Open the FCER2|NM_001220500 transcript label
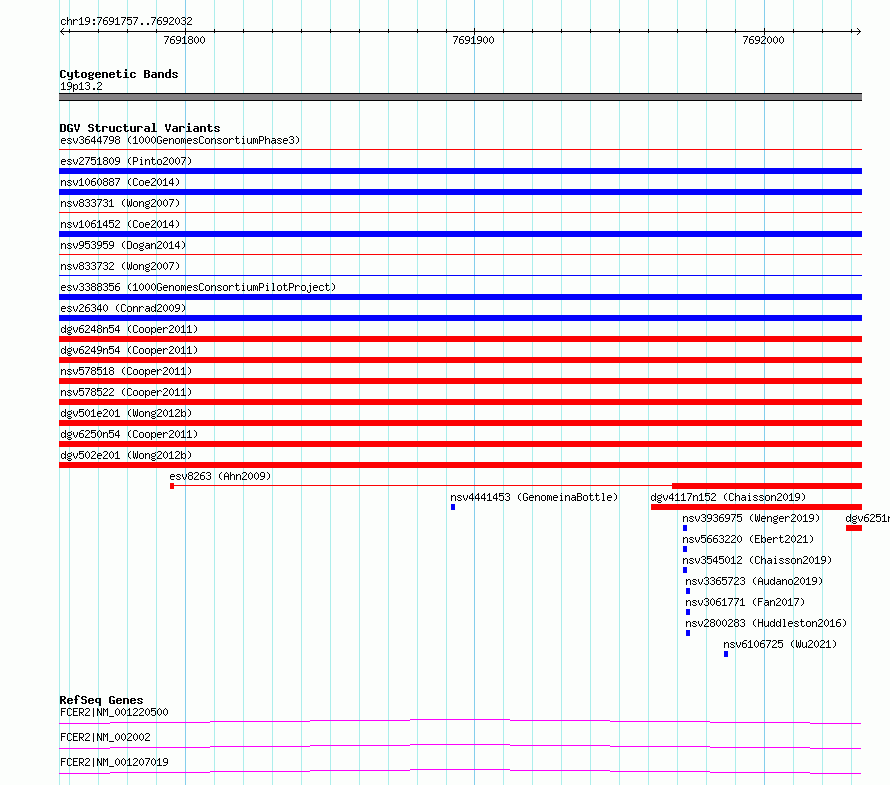Image resolution: width=890 pixels, height=785 pixels. 114,712
